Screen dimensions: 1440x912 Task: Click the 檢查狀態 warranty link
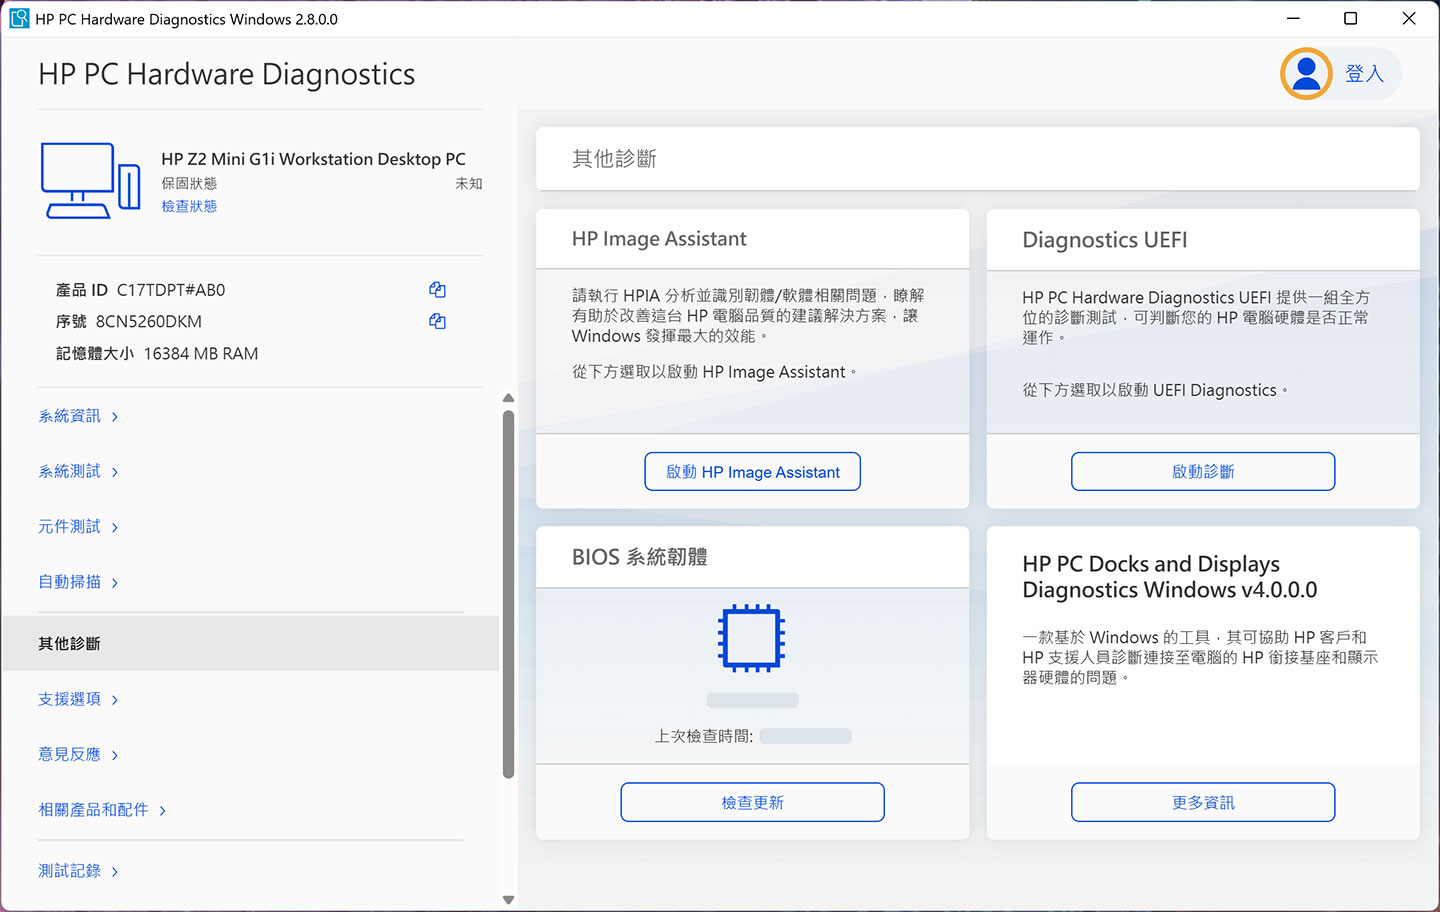pyautogui.click(x=188, y=205)
